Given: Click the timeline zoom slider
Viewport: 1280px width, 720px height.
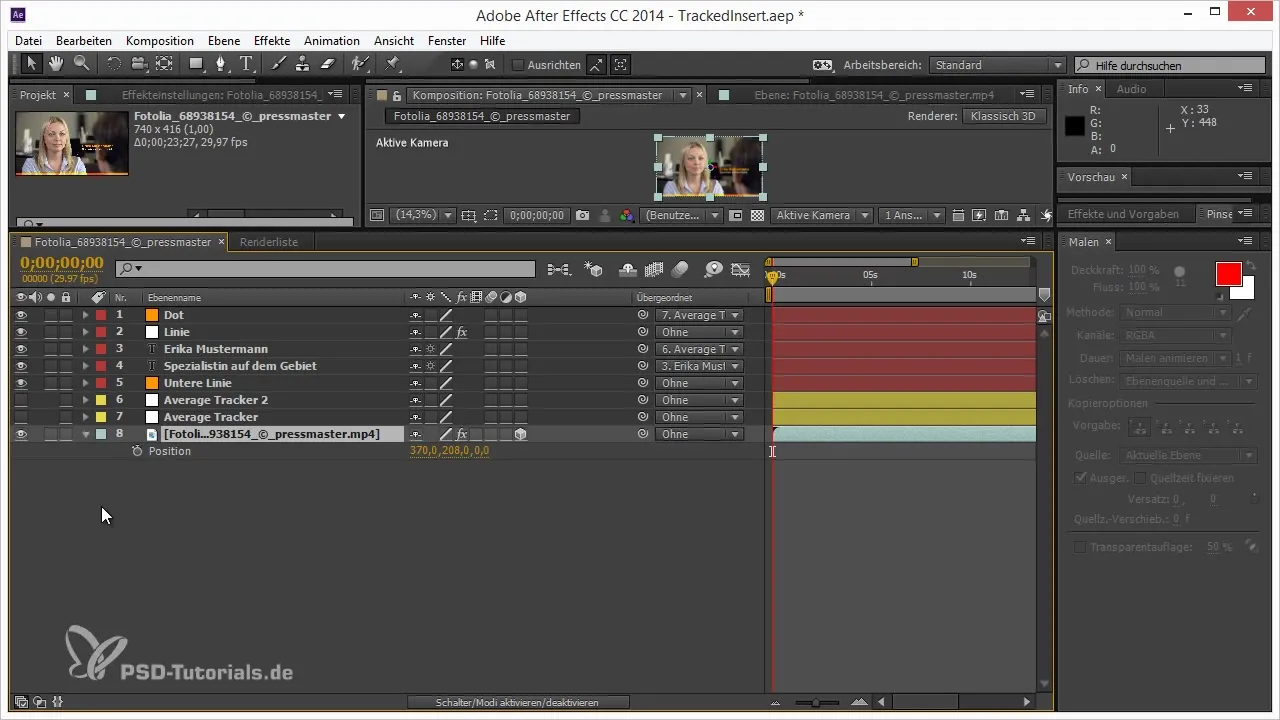Looking at the screenshot, I should pyautogui.click(x=816, y=703).
